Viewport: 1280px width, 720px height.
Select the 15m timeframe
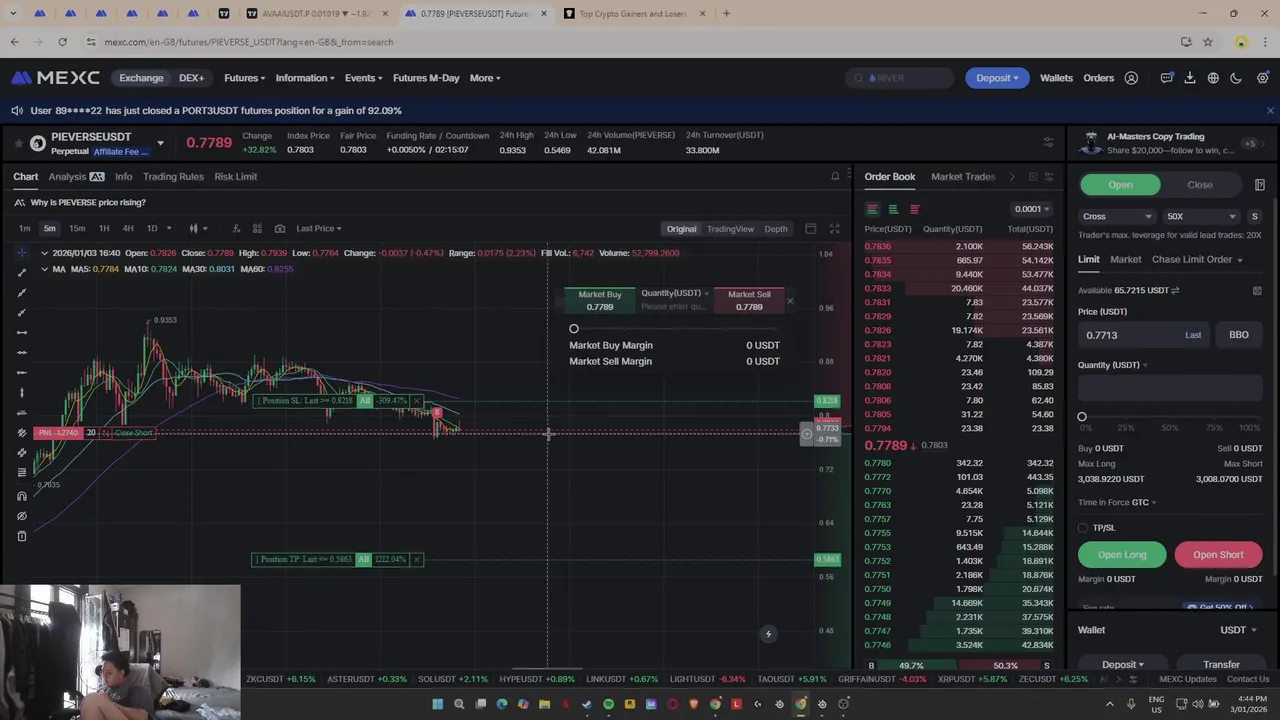click(x=77, y=229)
